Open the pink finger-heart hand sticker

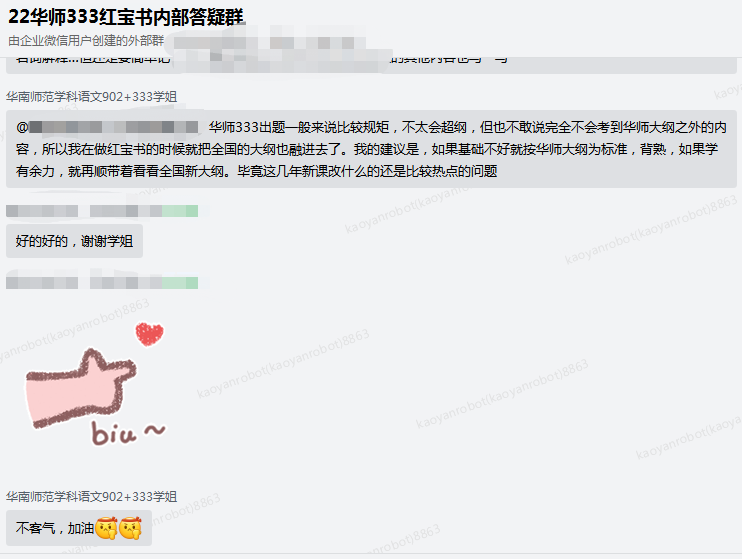tap(95, 384)
